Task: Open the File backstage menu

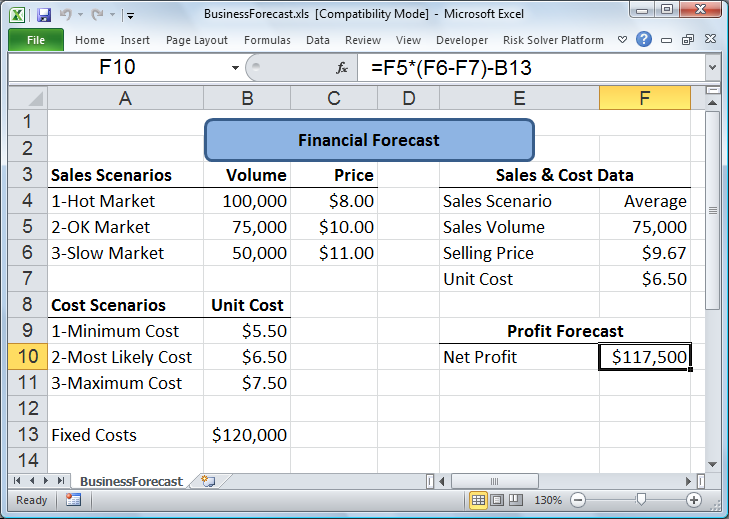Action: point(36,40)
